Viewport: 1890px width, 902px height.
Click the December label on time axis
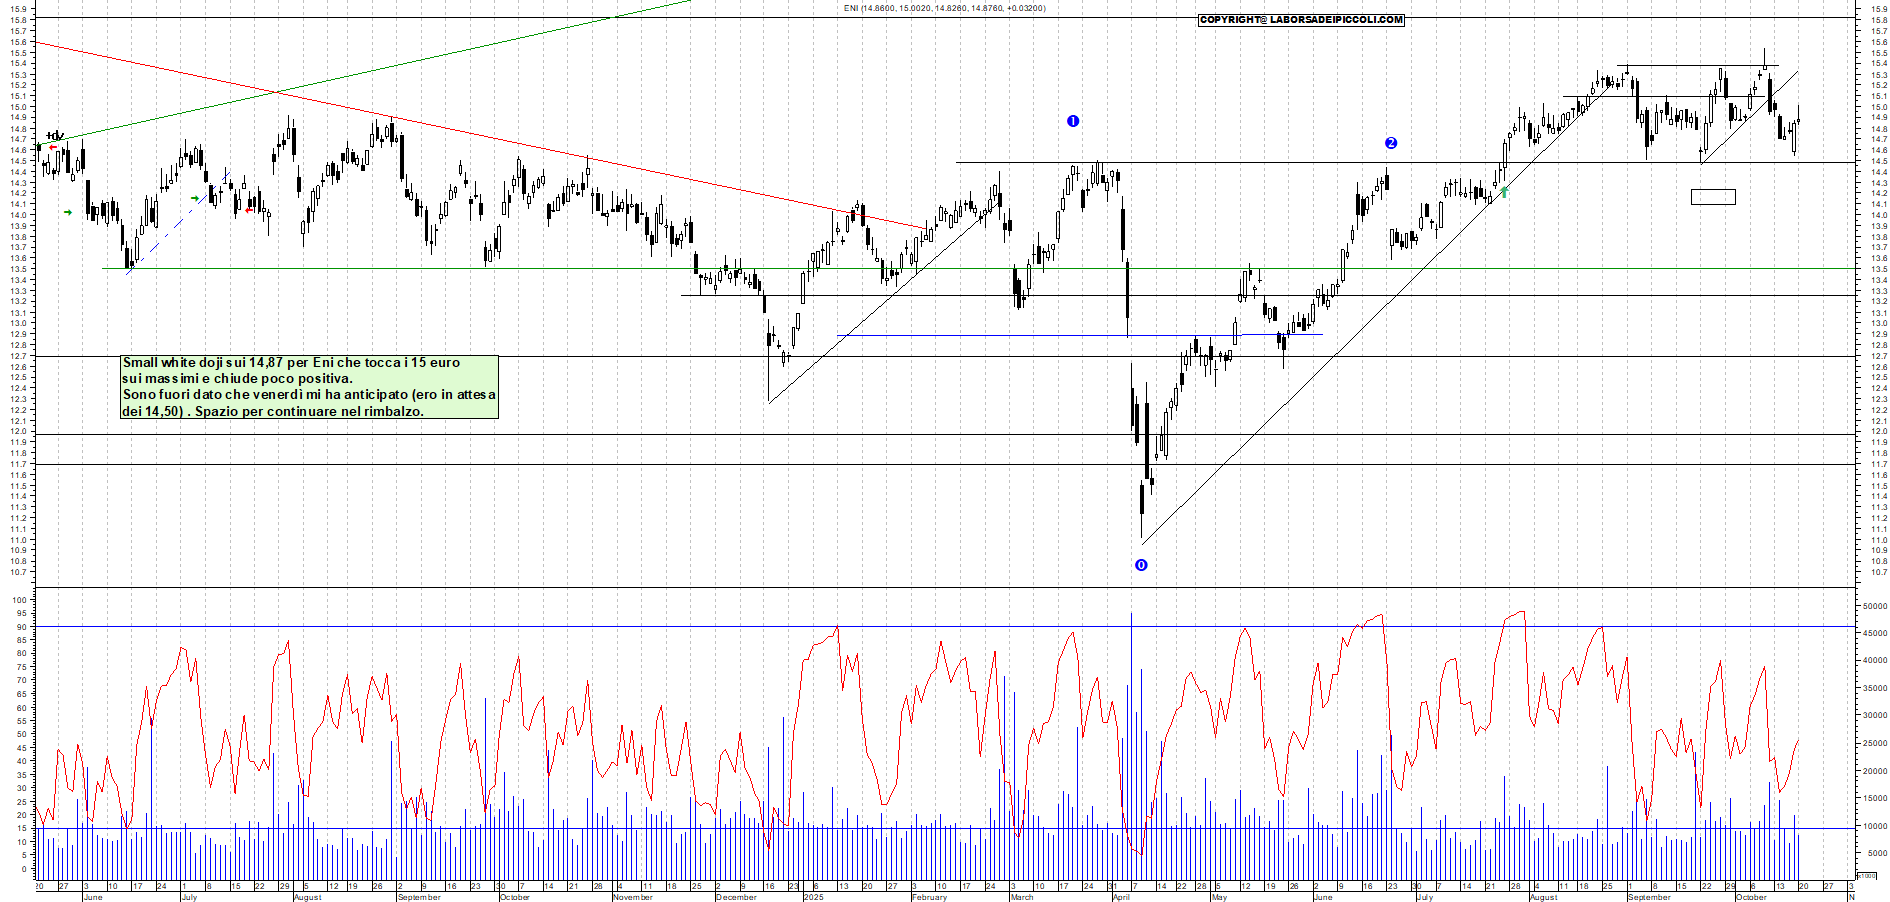pyautogui.click(x=736, y=897)
